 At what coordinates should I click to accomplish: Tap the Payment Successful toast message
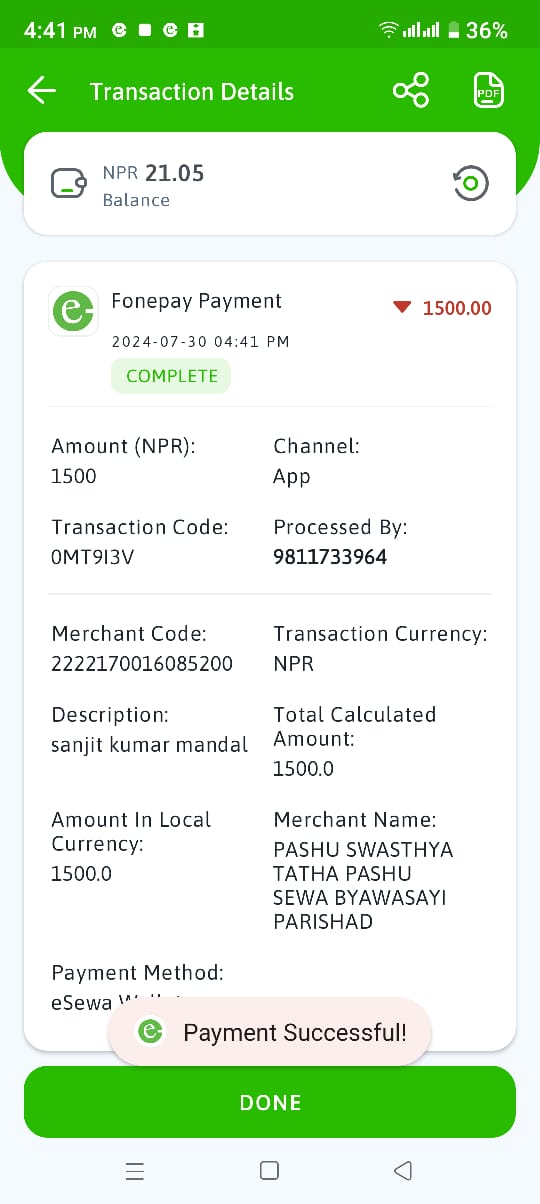point(269,1032)
